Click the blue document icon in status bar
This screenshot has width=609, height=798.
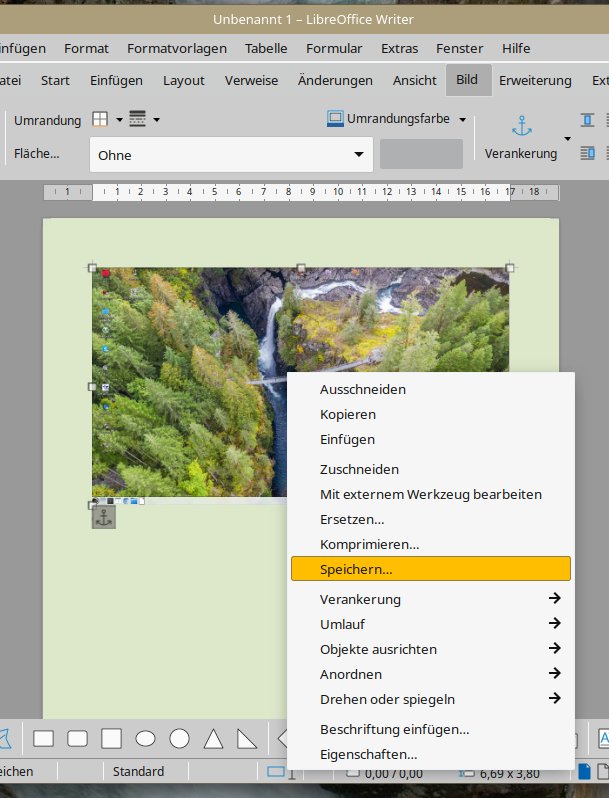[585, 772]
